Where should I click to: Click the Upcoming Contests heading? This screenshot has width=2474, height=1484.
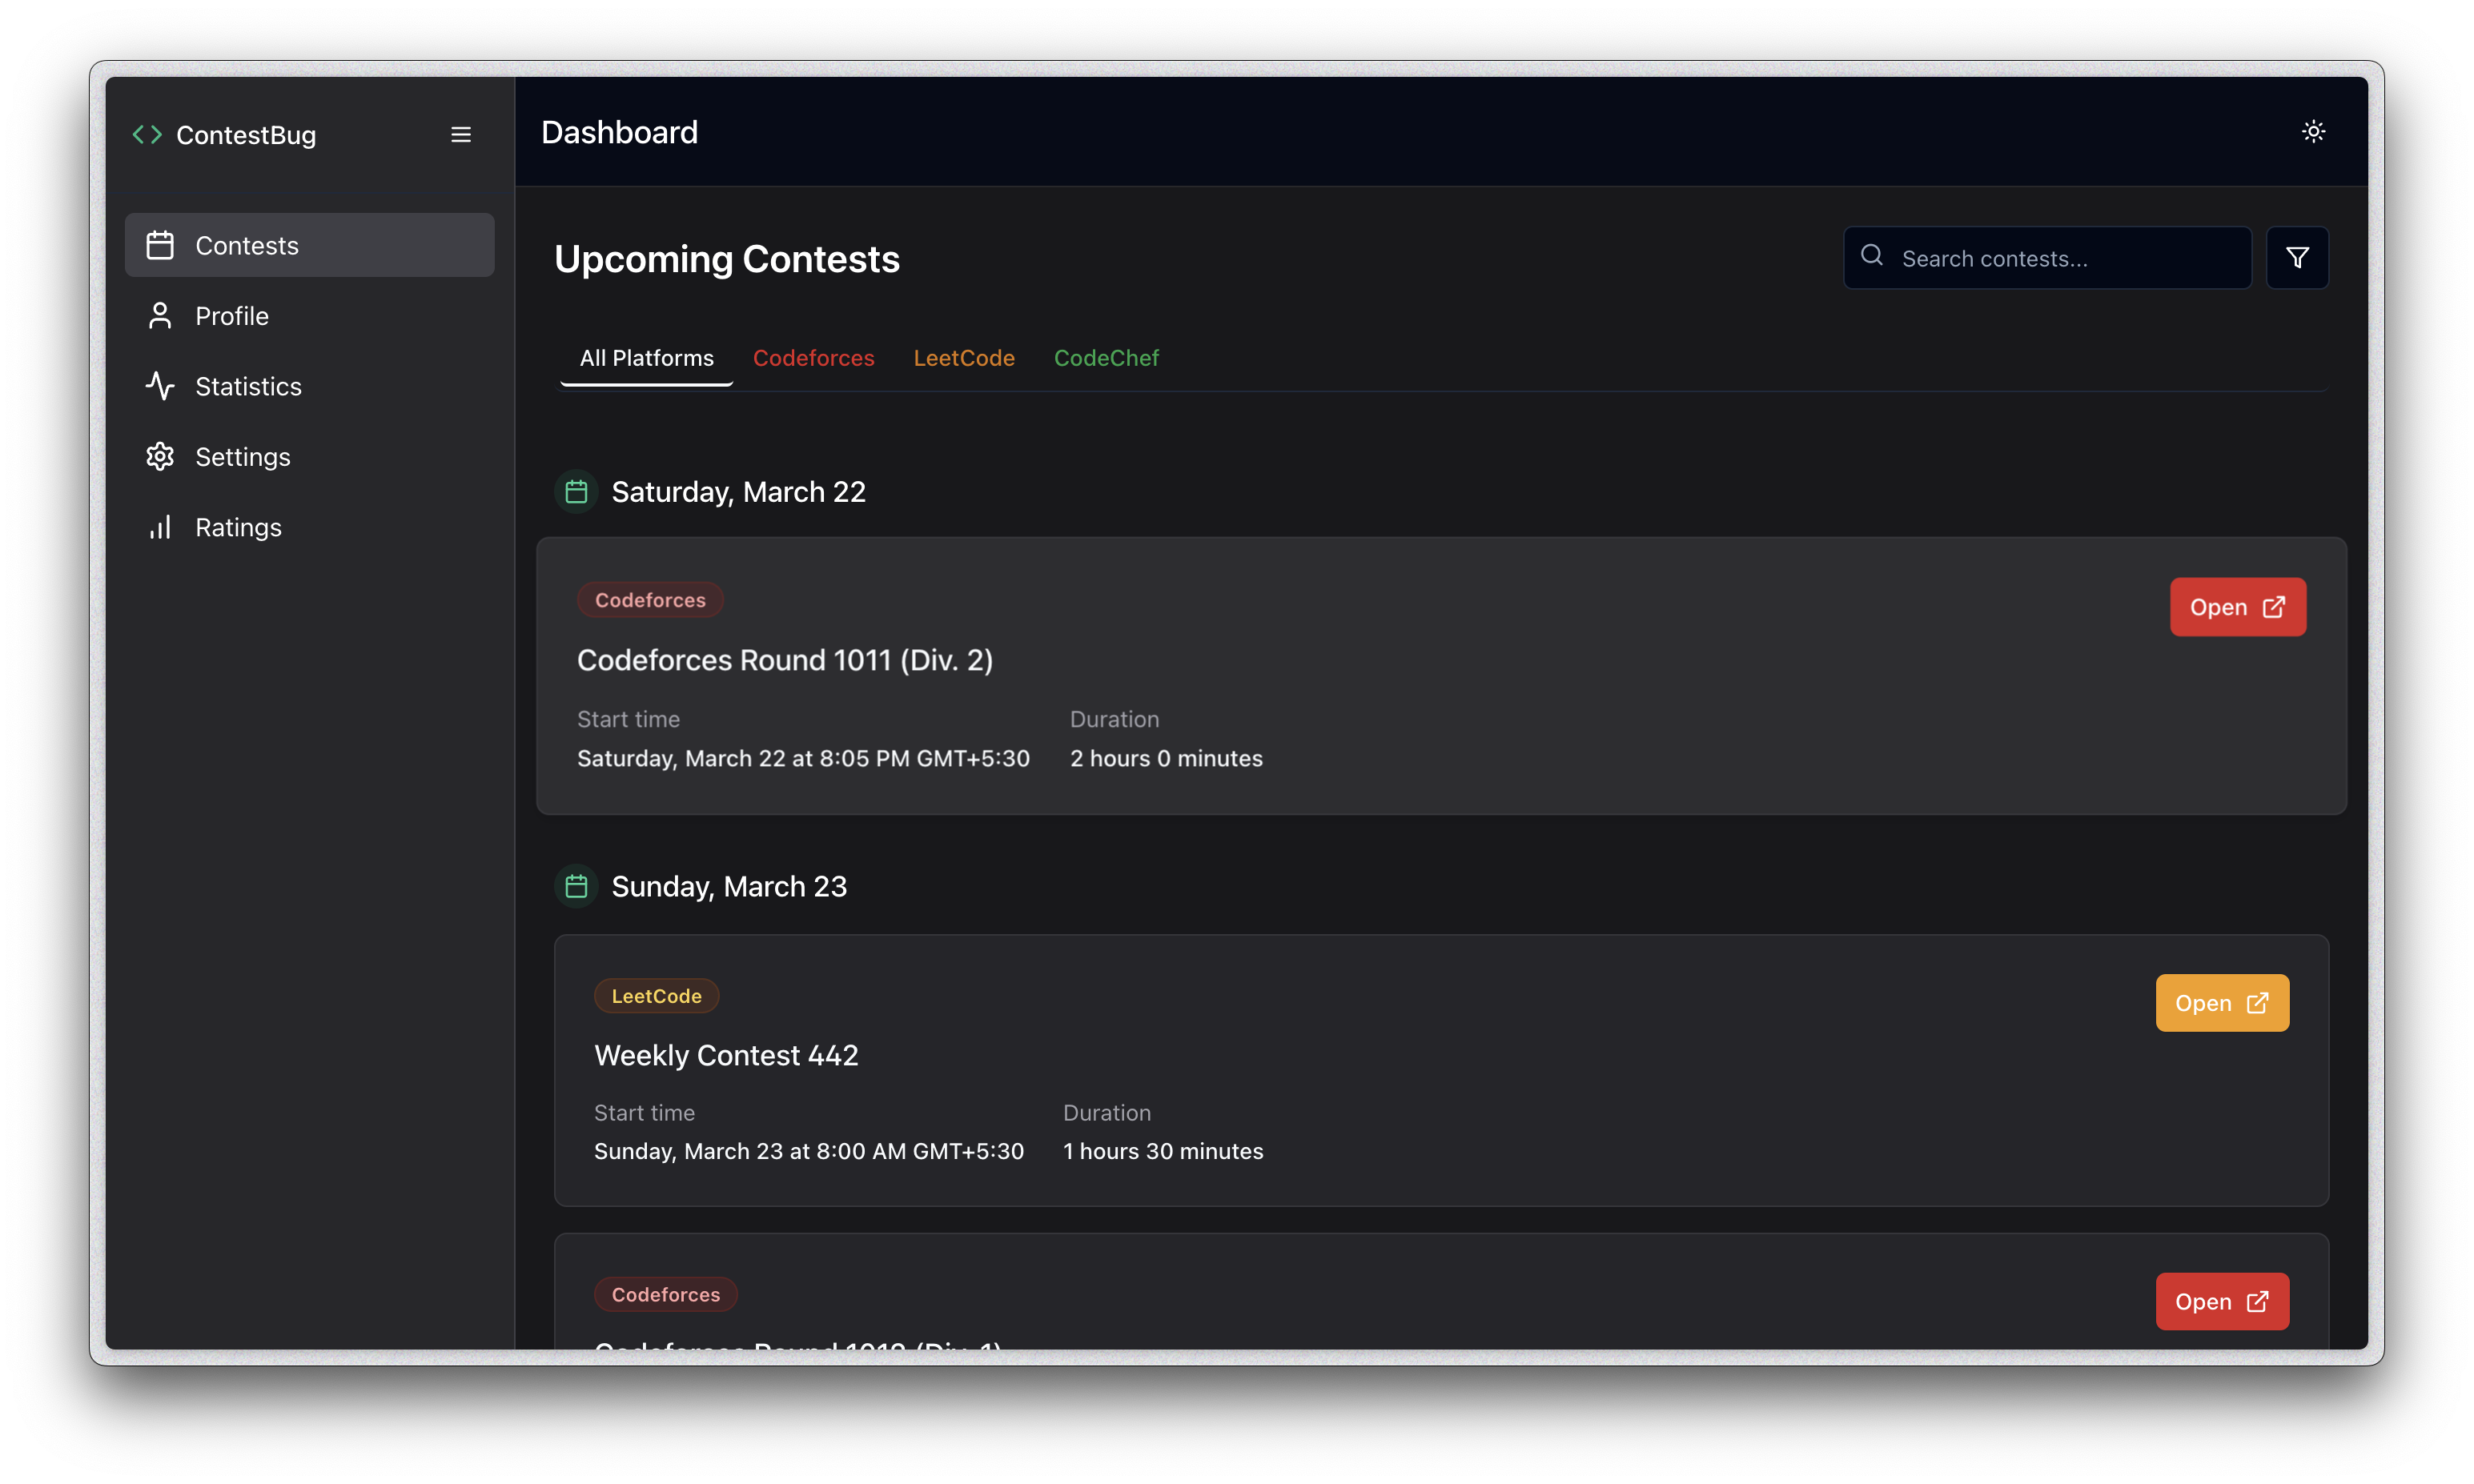[x=727, y=259]
